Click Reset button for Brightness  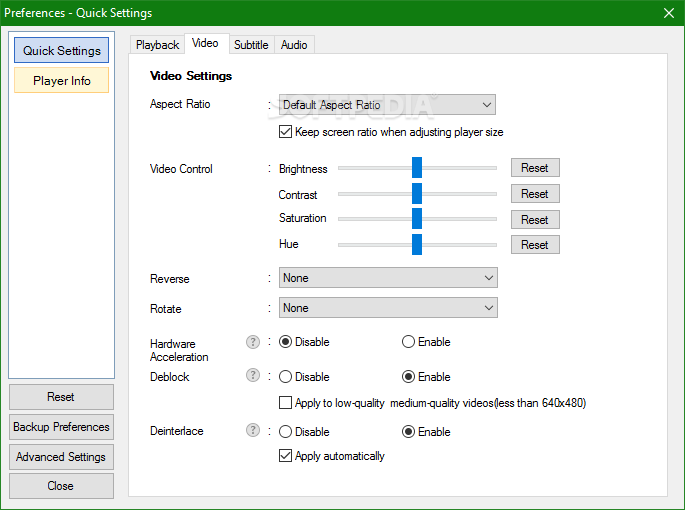[535, 168]
